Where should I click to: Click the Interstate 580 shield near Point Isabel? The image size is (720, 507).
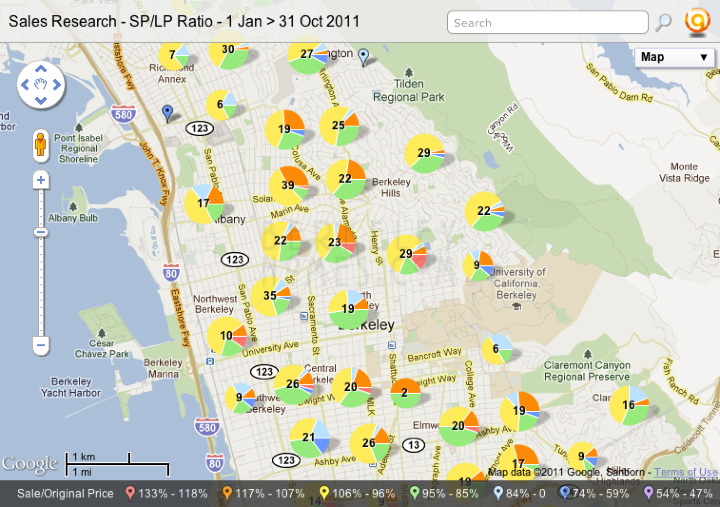pyautogui.click(x=123, y=114)
